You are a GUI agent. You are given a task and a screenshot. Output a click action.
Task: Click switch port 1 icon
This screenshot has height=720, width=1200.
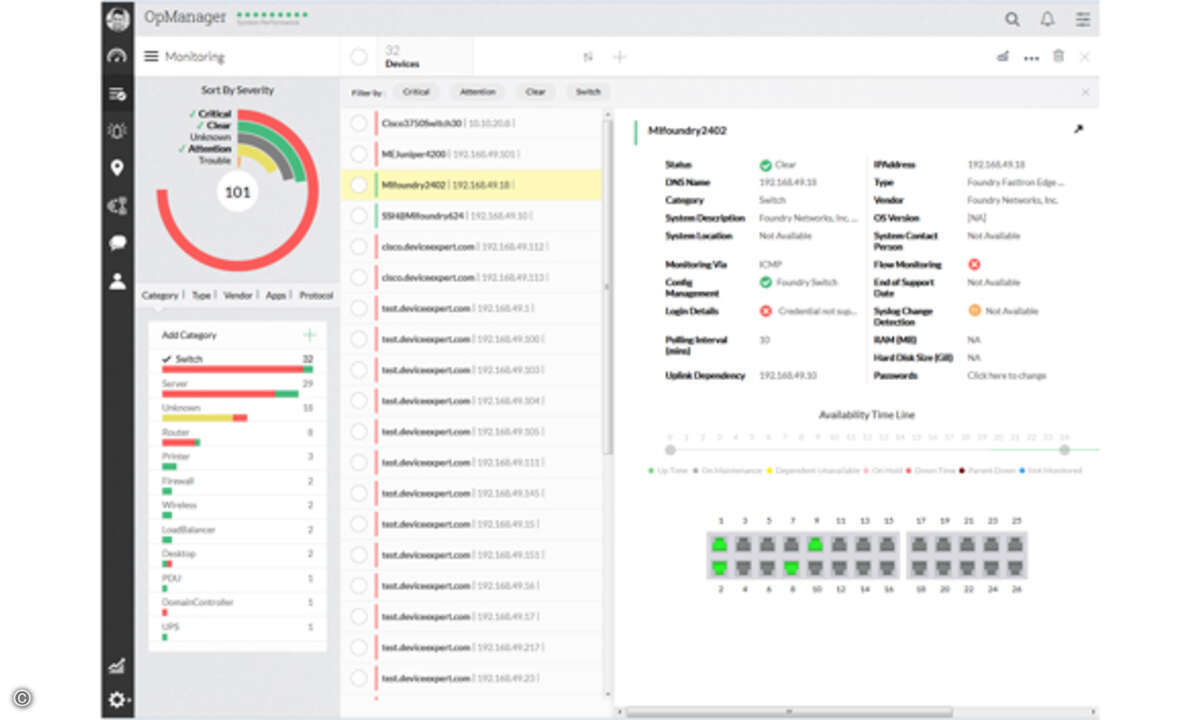click(720, 545)
